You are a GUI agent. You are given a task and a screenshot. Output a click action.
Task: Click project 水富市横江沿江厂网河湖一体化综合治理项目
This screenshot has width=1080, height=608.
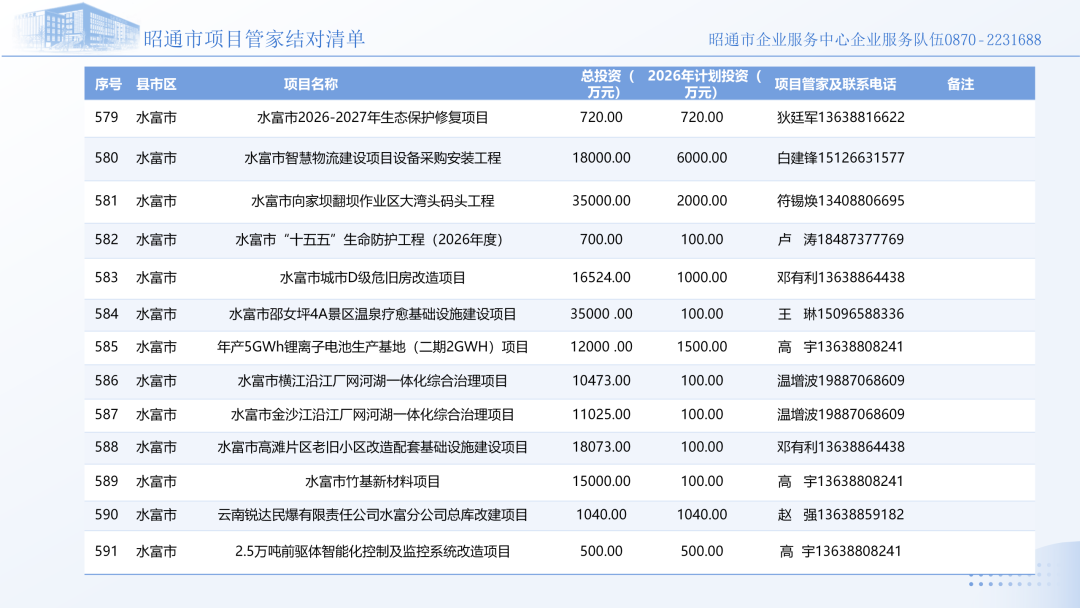click(x=373, y=381)
